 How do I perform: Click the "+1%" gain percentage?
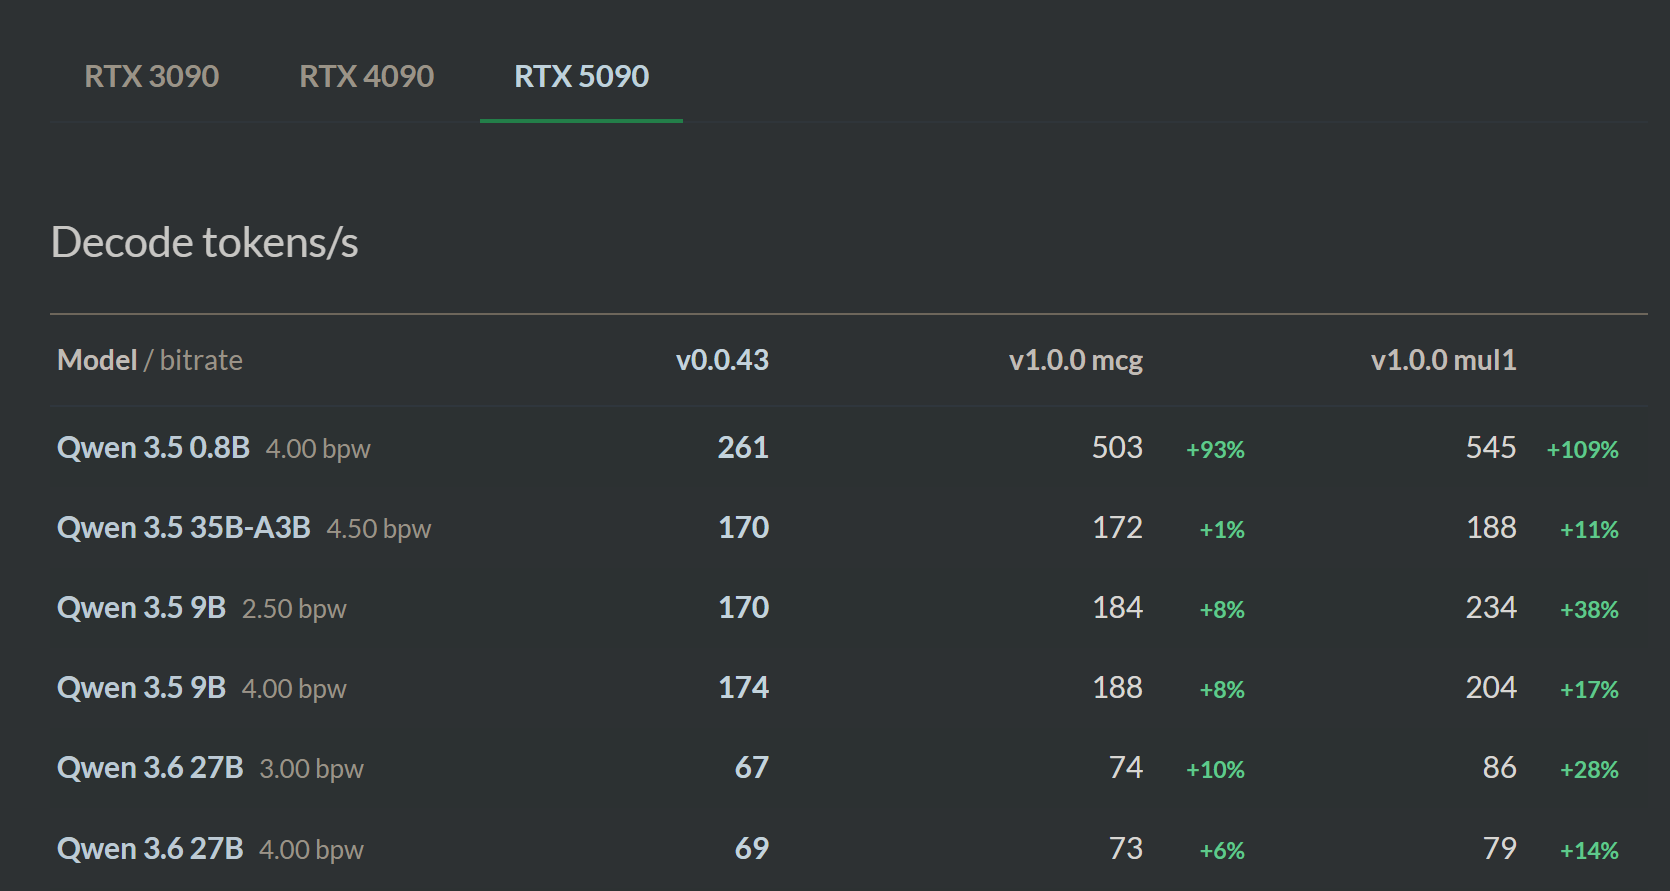pyautogui.click(x=1222, y=530)
